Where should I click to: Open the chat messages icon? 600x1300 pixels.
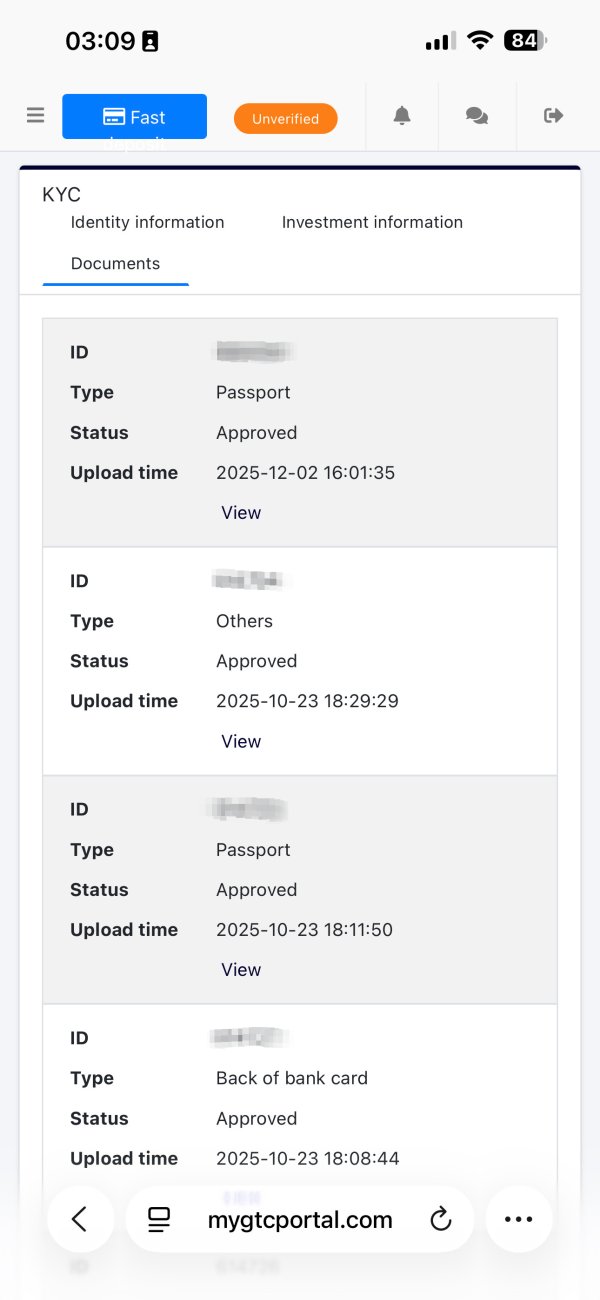click(x=477, y=116)
